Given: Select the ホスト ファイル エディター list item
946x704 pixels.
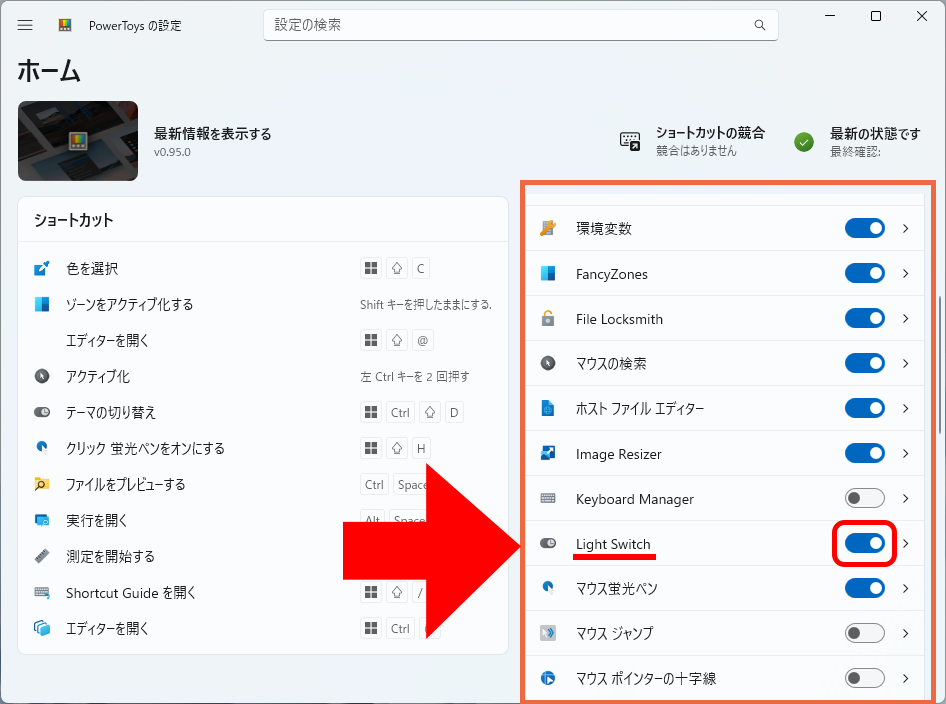Looking at the screenshot, I should [x=640, y=409].
